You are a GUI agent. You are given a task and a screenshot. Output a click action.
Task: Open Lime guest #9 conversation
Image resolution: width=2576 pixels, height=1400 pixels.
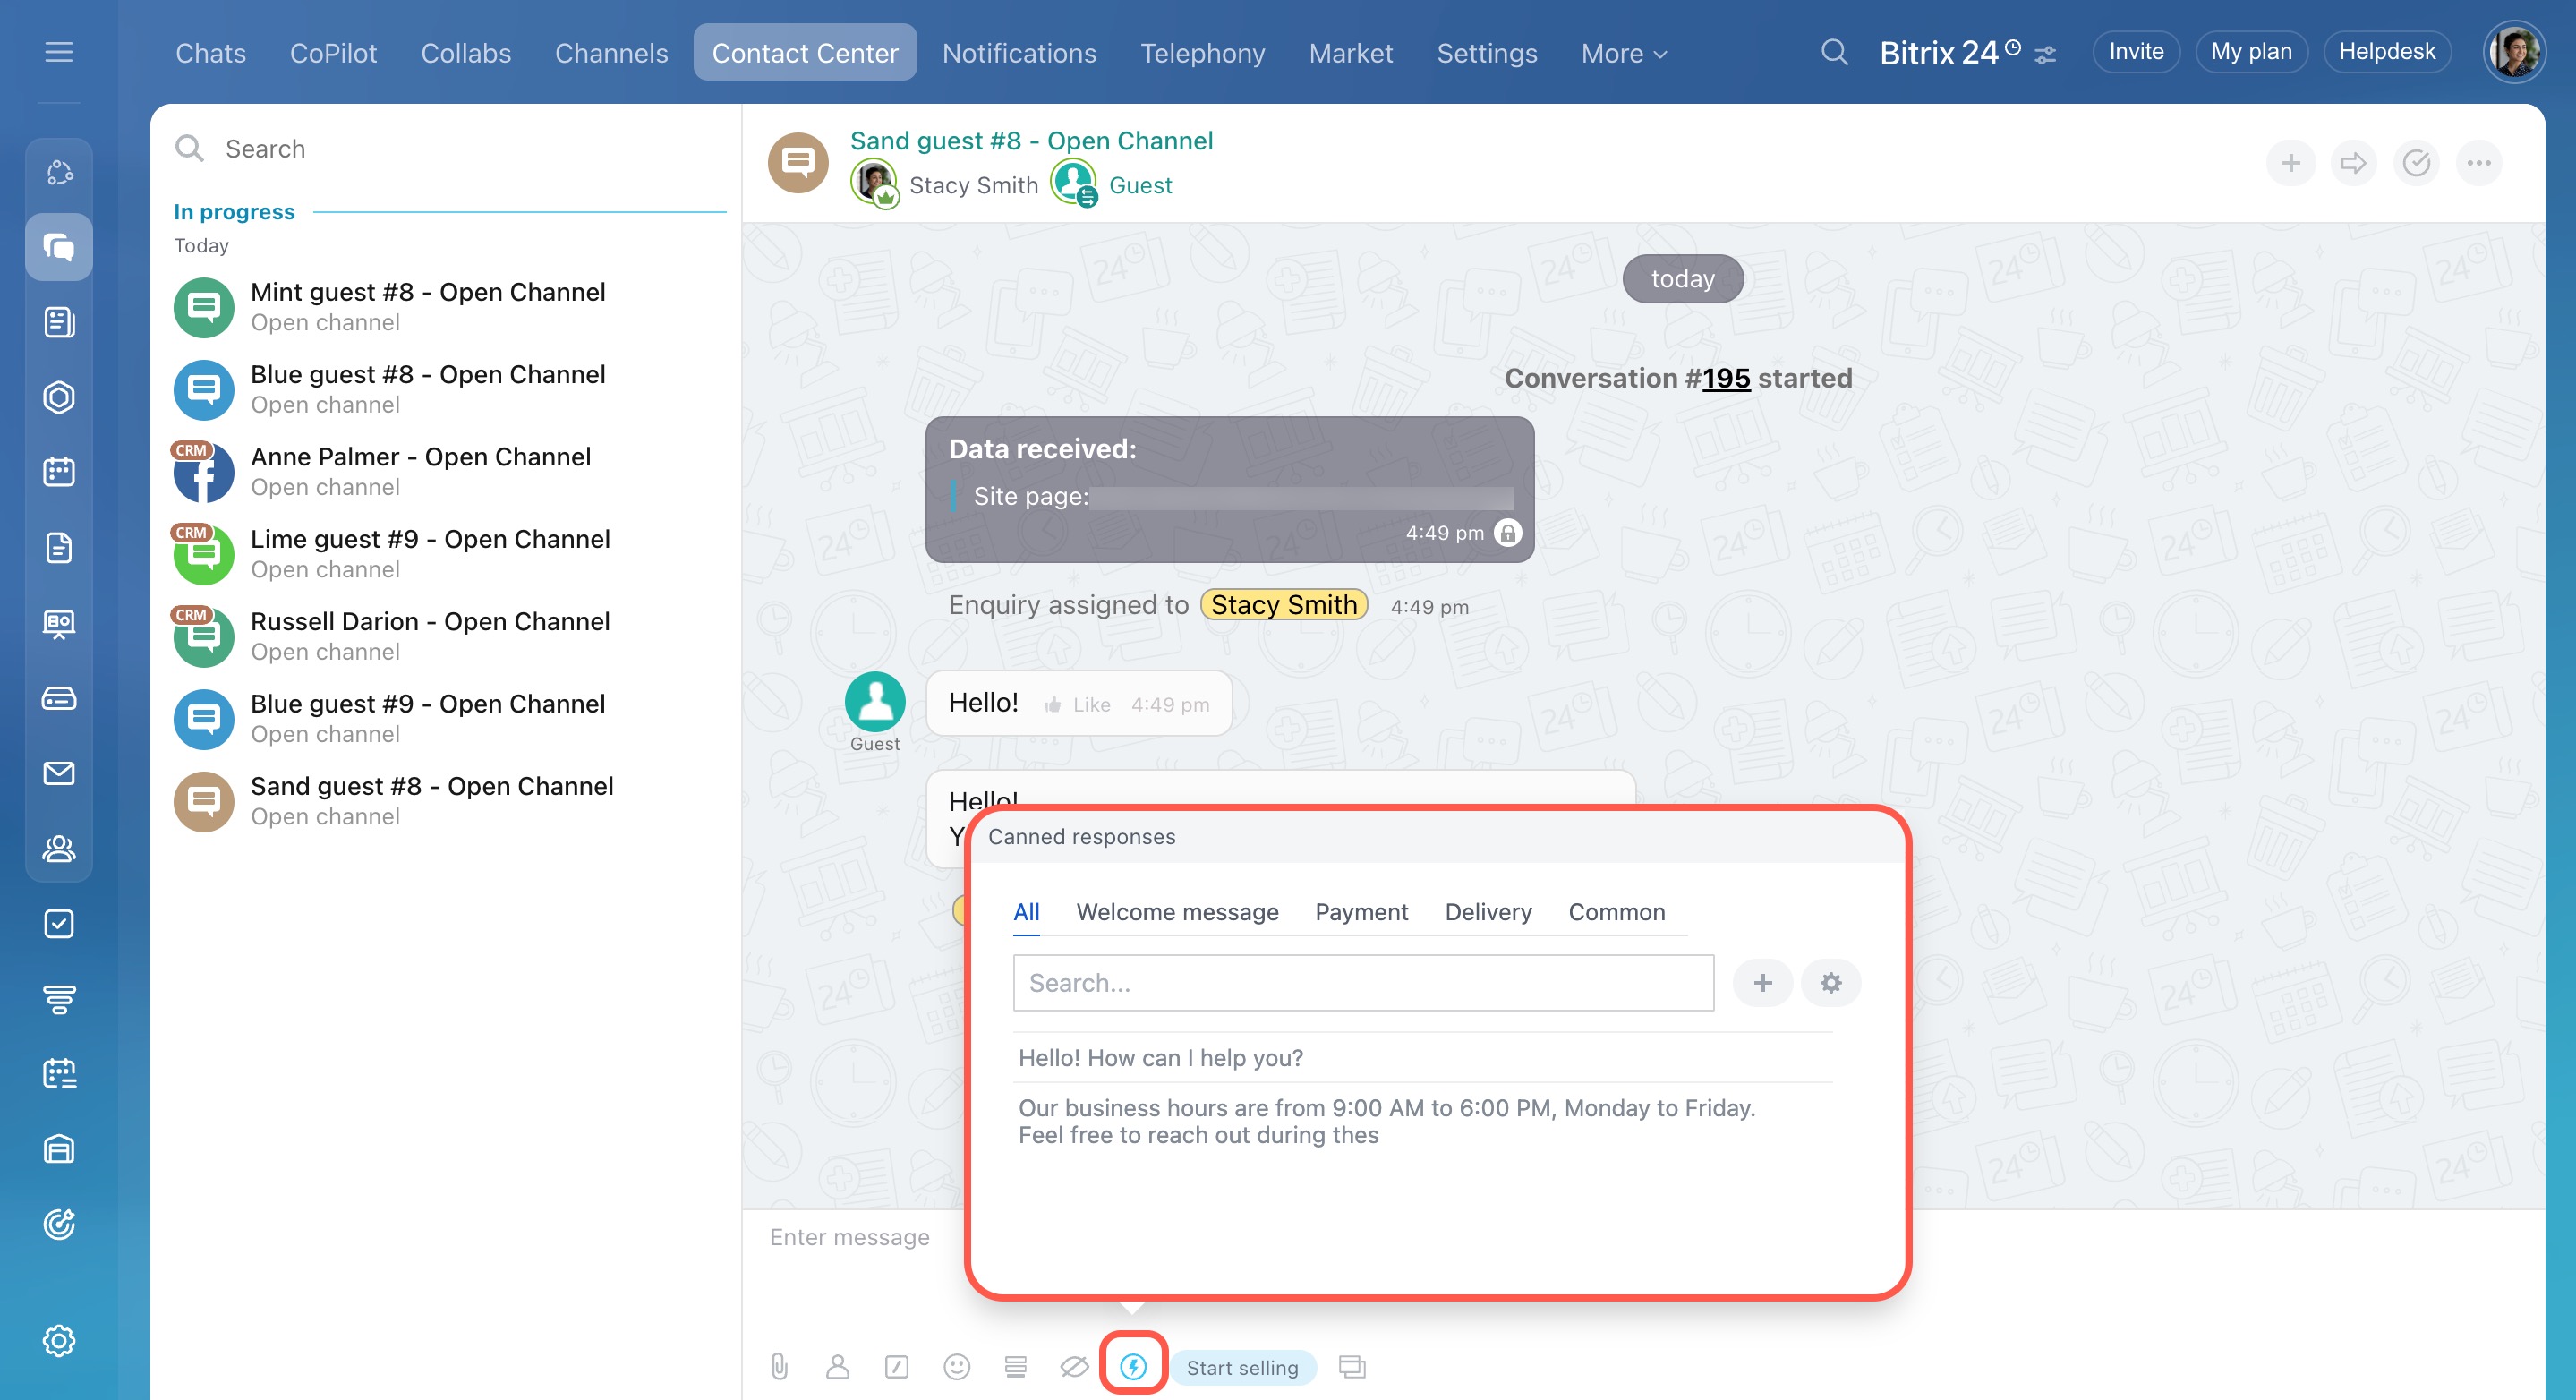[445, 553]
